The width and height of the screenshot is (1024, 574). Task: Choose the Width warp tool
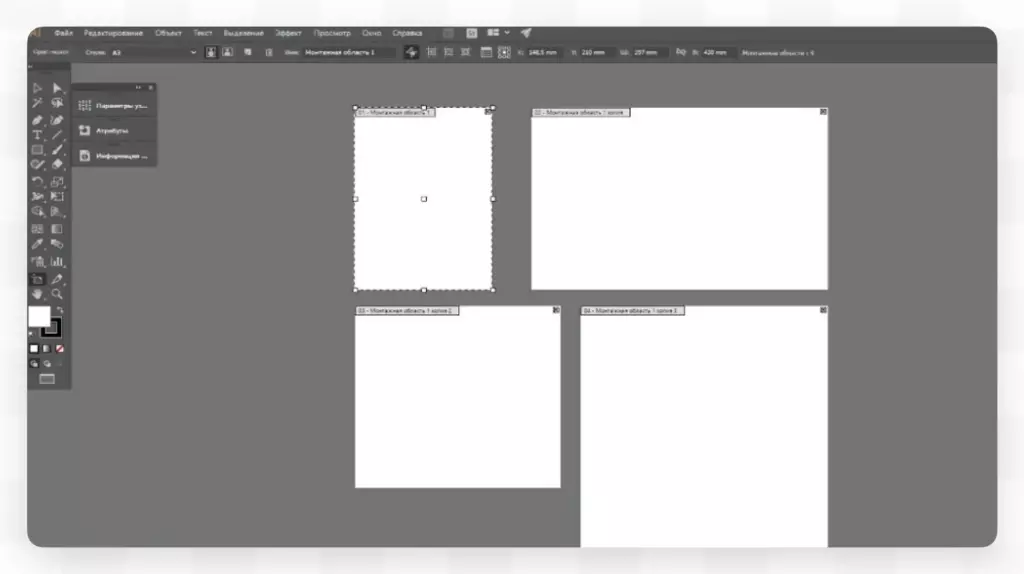37,197
